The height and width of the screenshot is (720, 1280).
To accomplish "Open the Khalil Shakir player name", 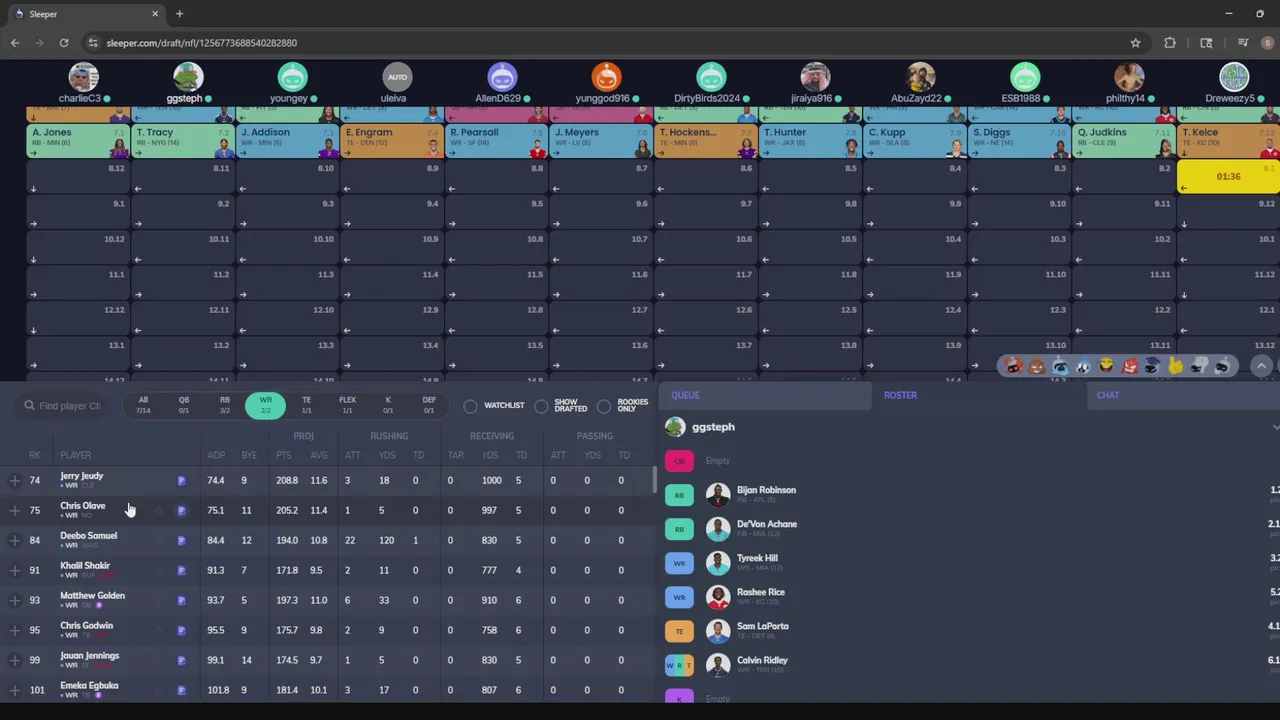I will 85,566.
